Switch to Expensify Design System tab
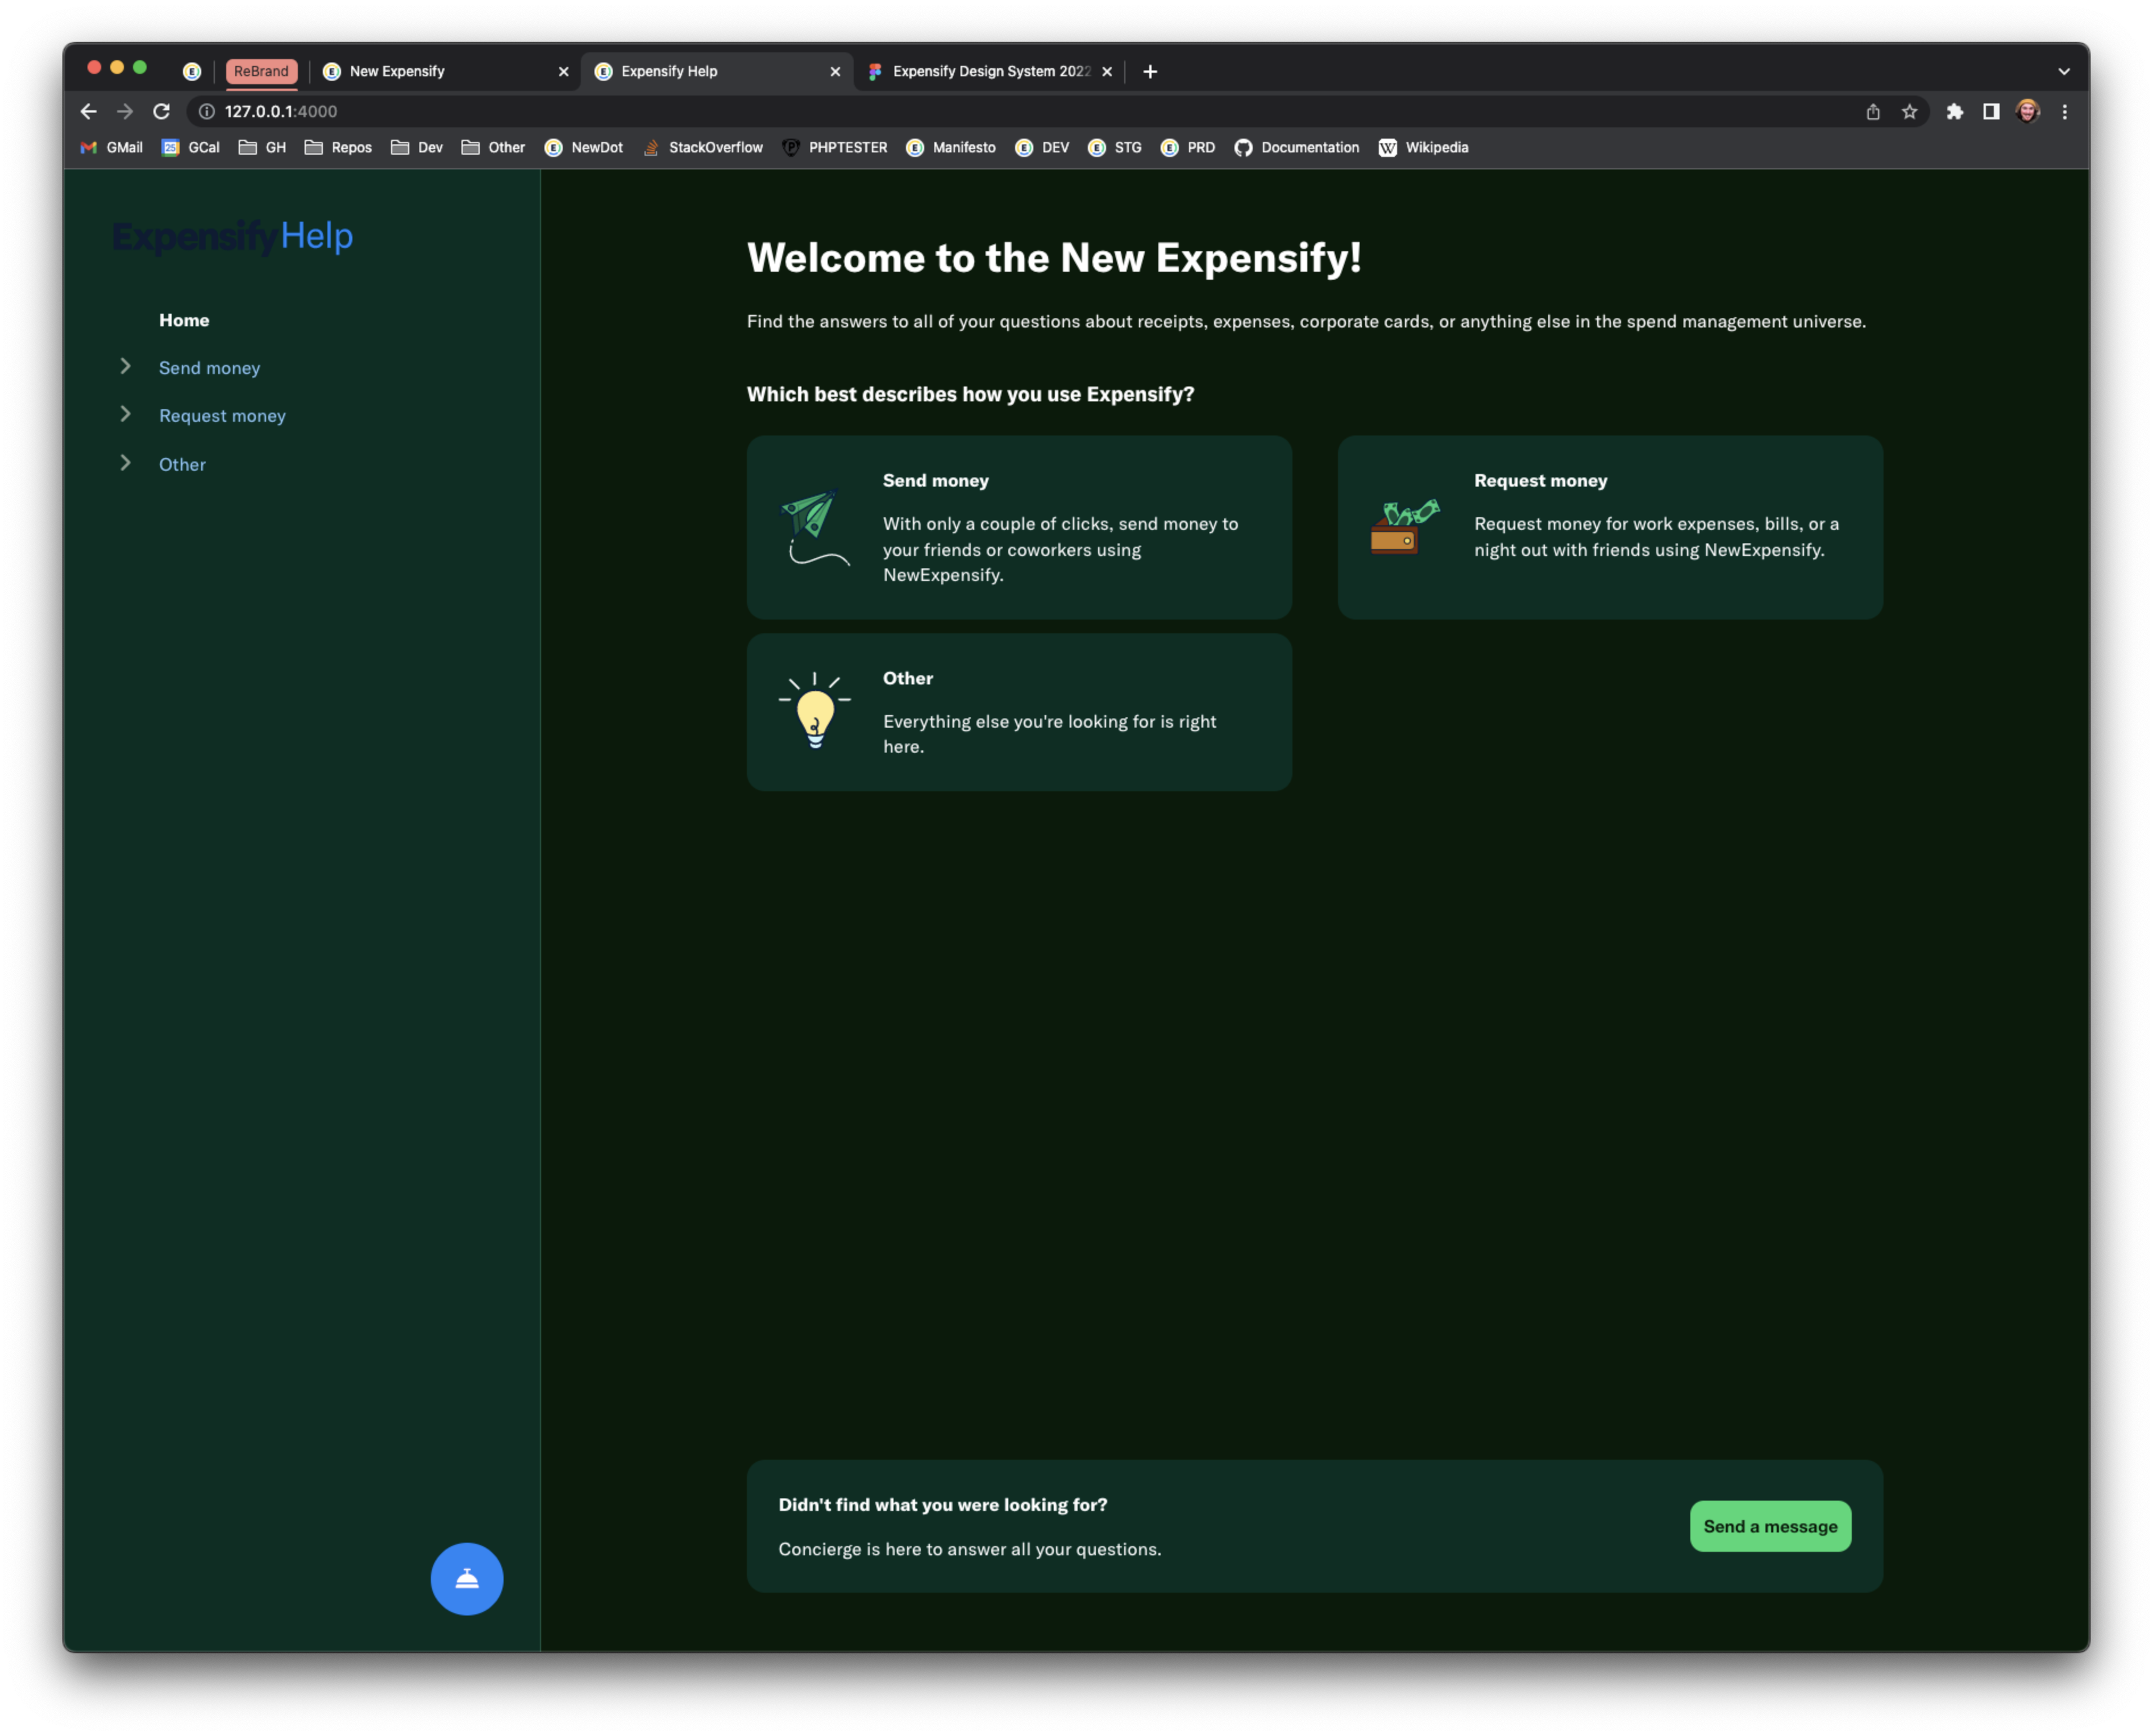Screen dimensions: 2153x1736 pos(990,71)
